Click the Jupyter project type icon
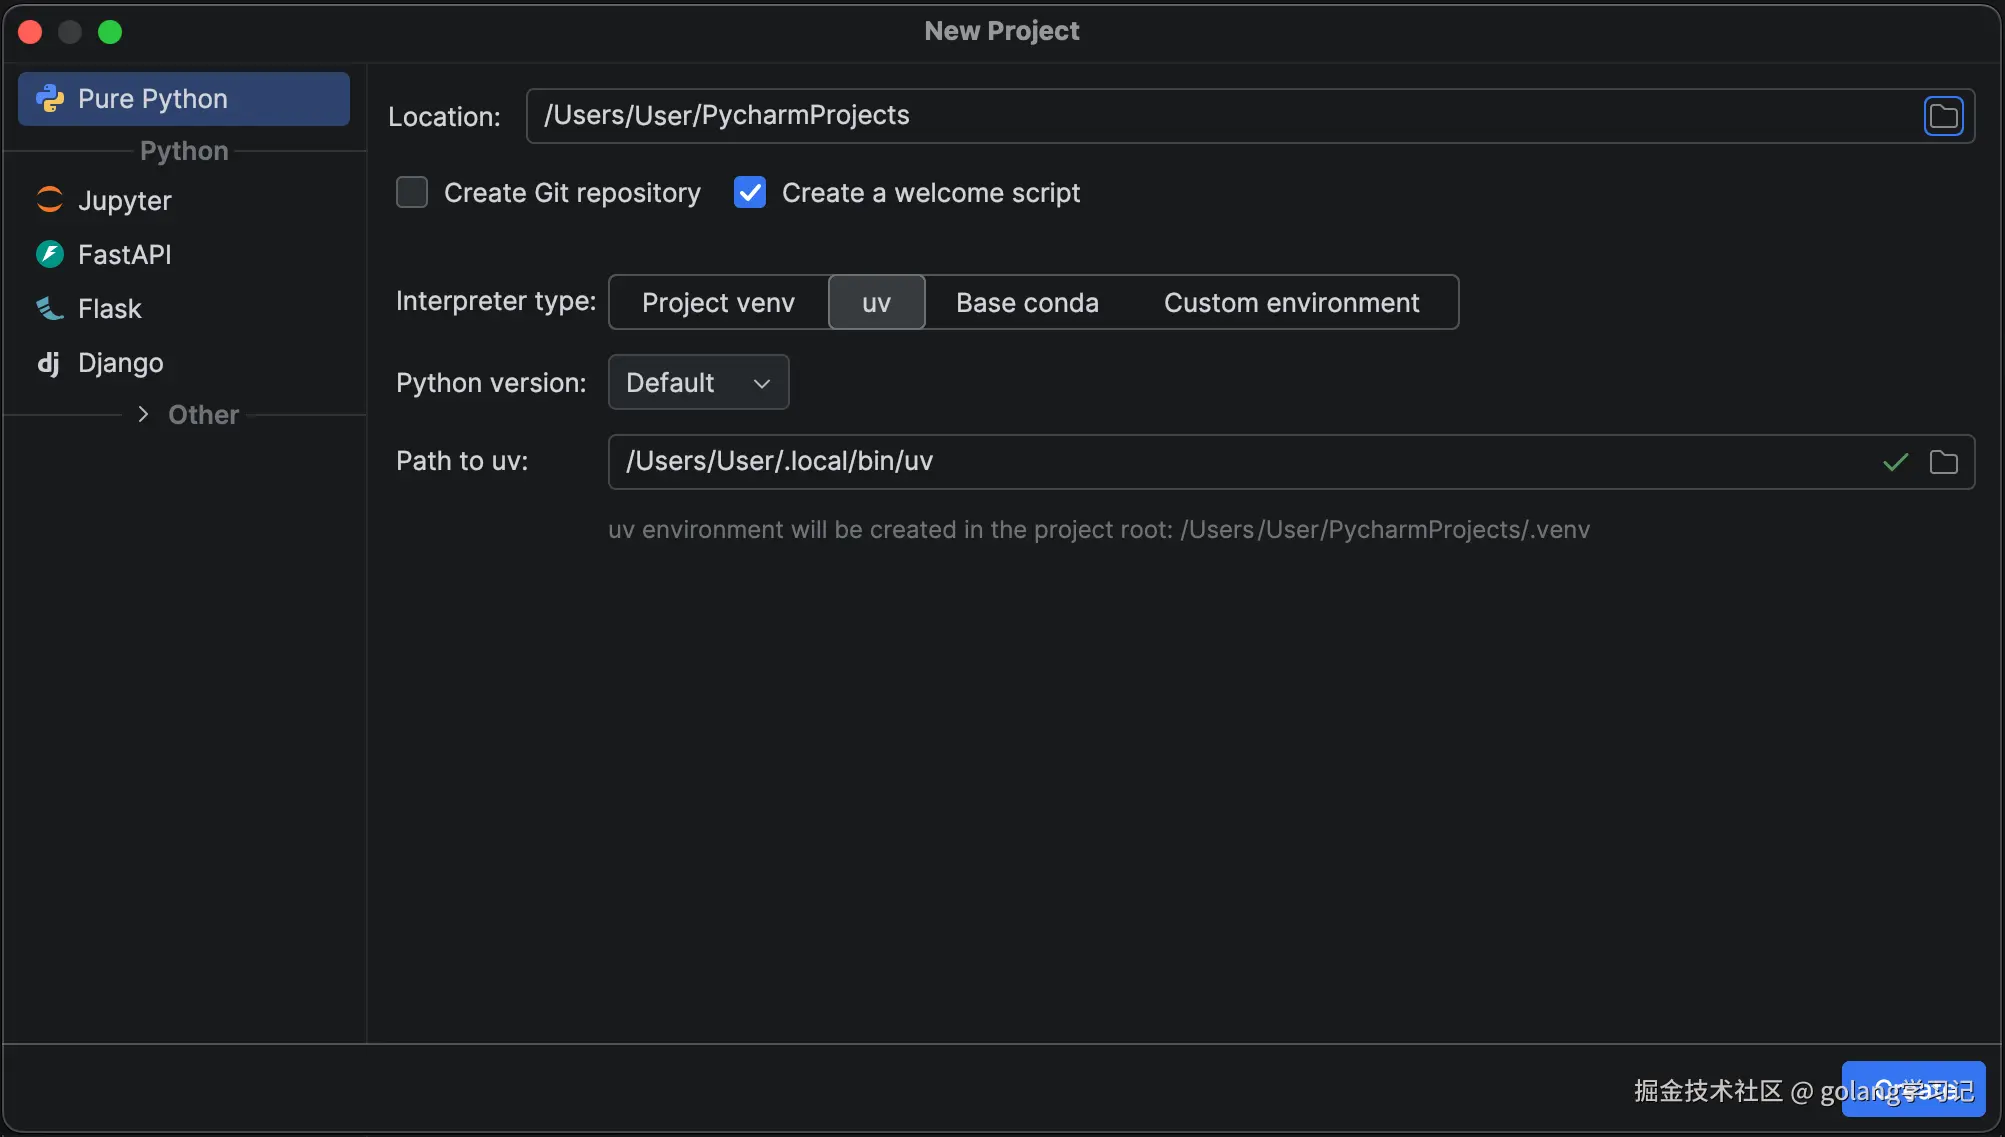The image size is (2005, 1137). point(50,200)
